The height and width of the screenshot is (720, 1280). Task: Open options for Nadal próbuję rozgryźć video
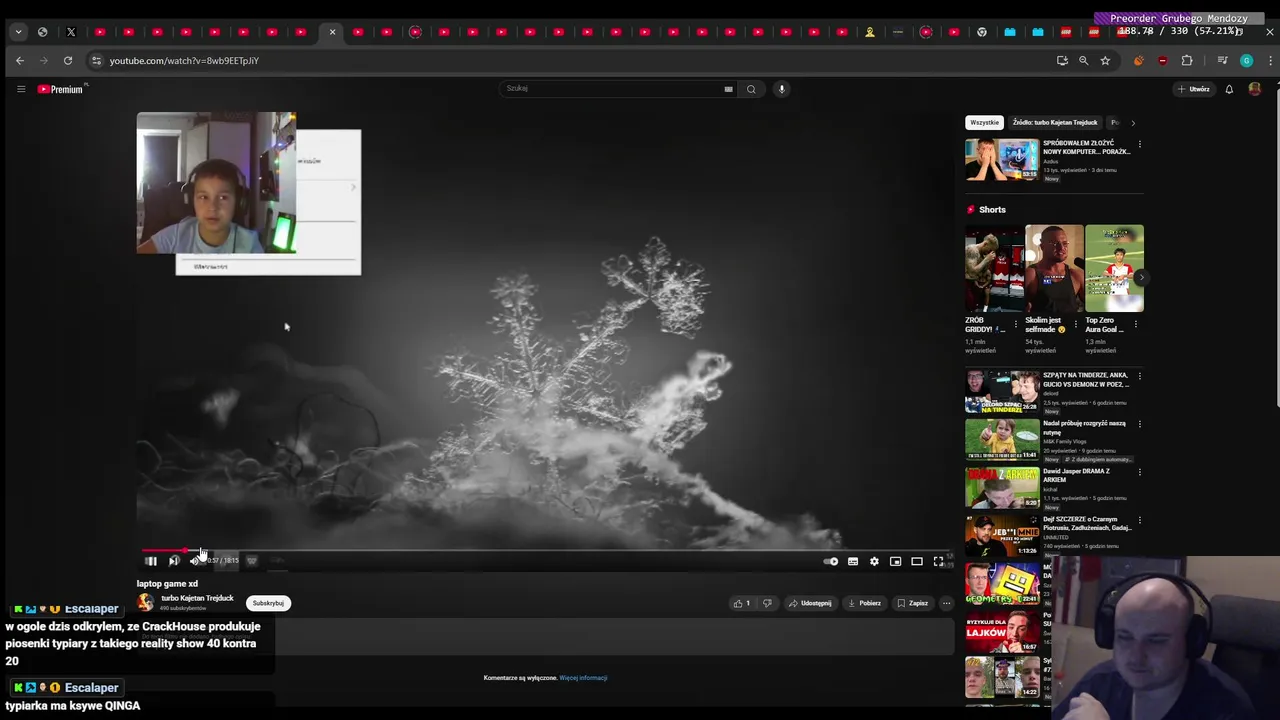(1139, 424)
